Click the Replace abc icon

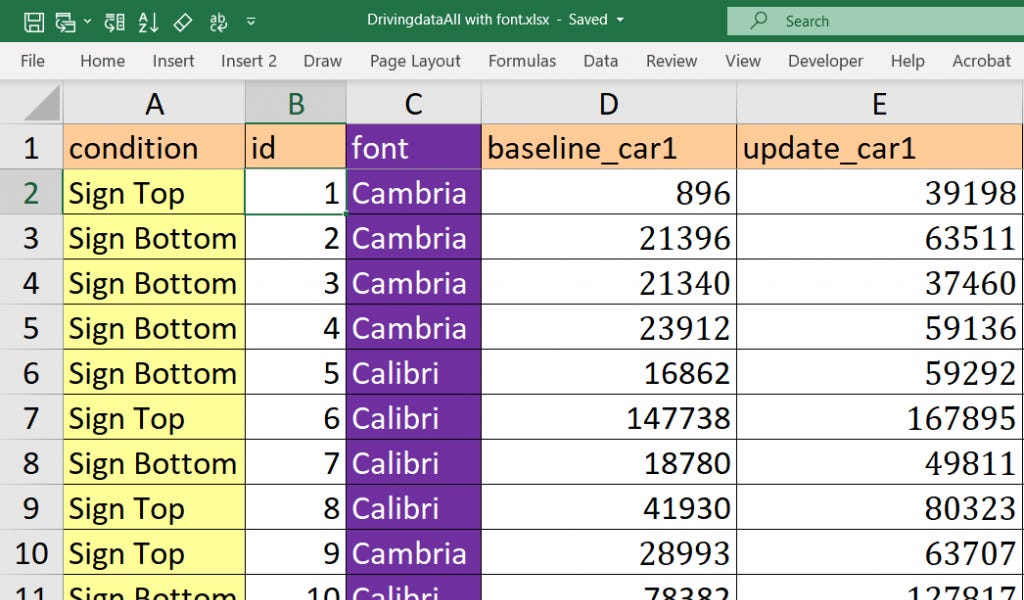(x=218, y=22)
